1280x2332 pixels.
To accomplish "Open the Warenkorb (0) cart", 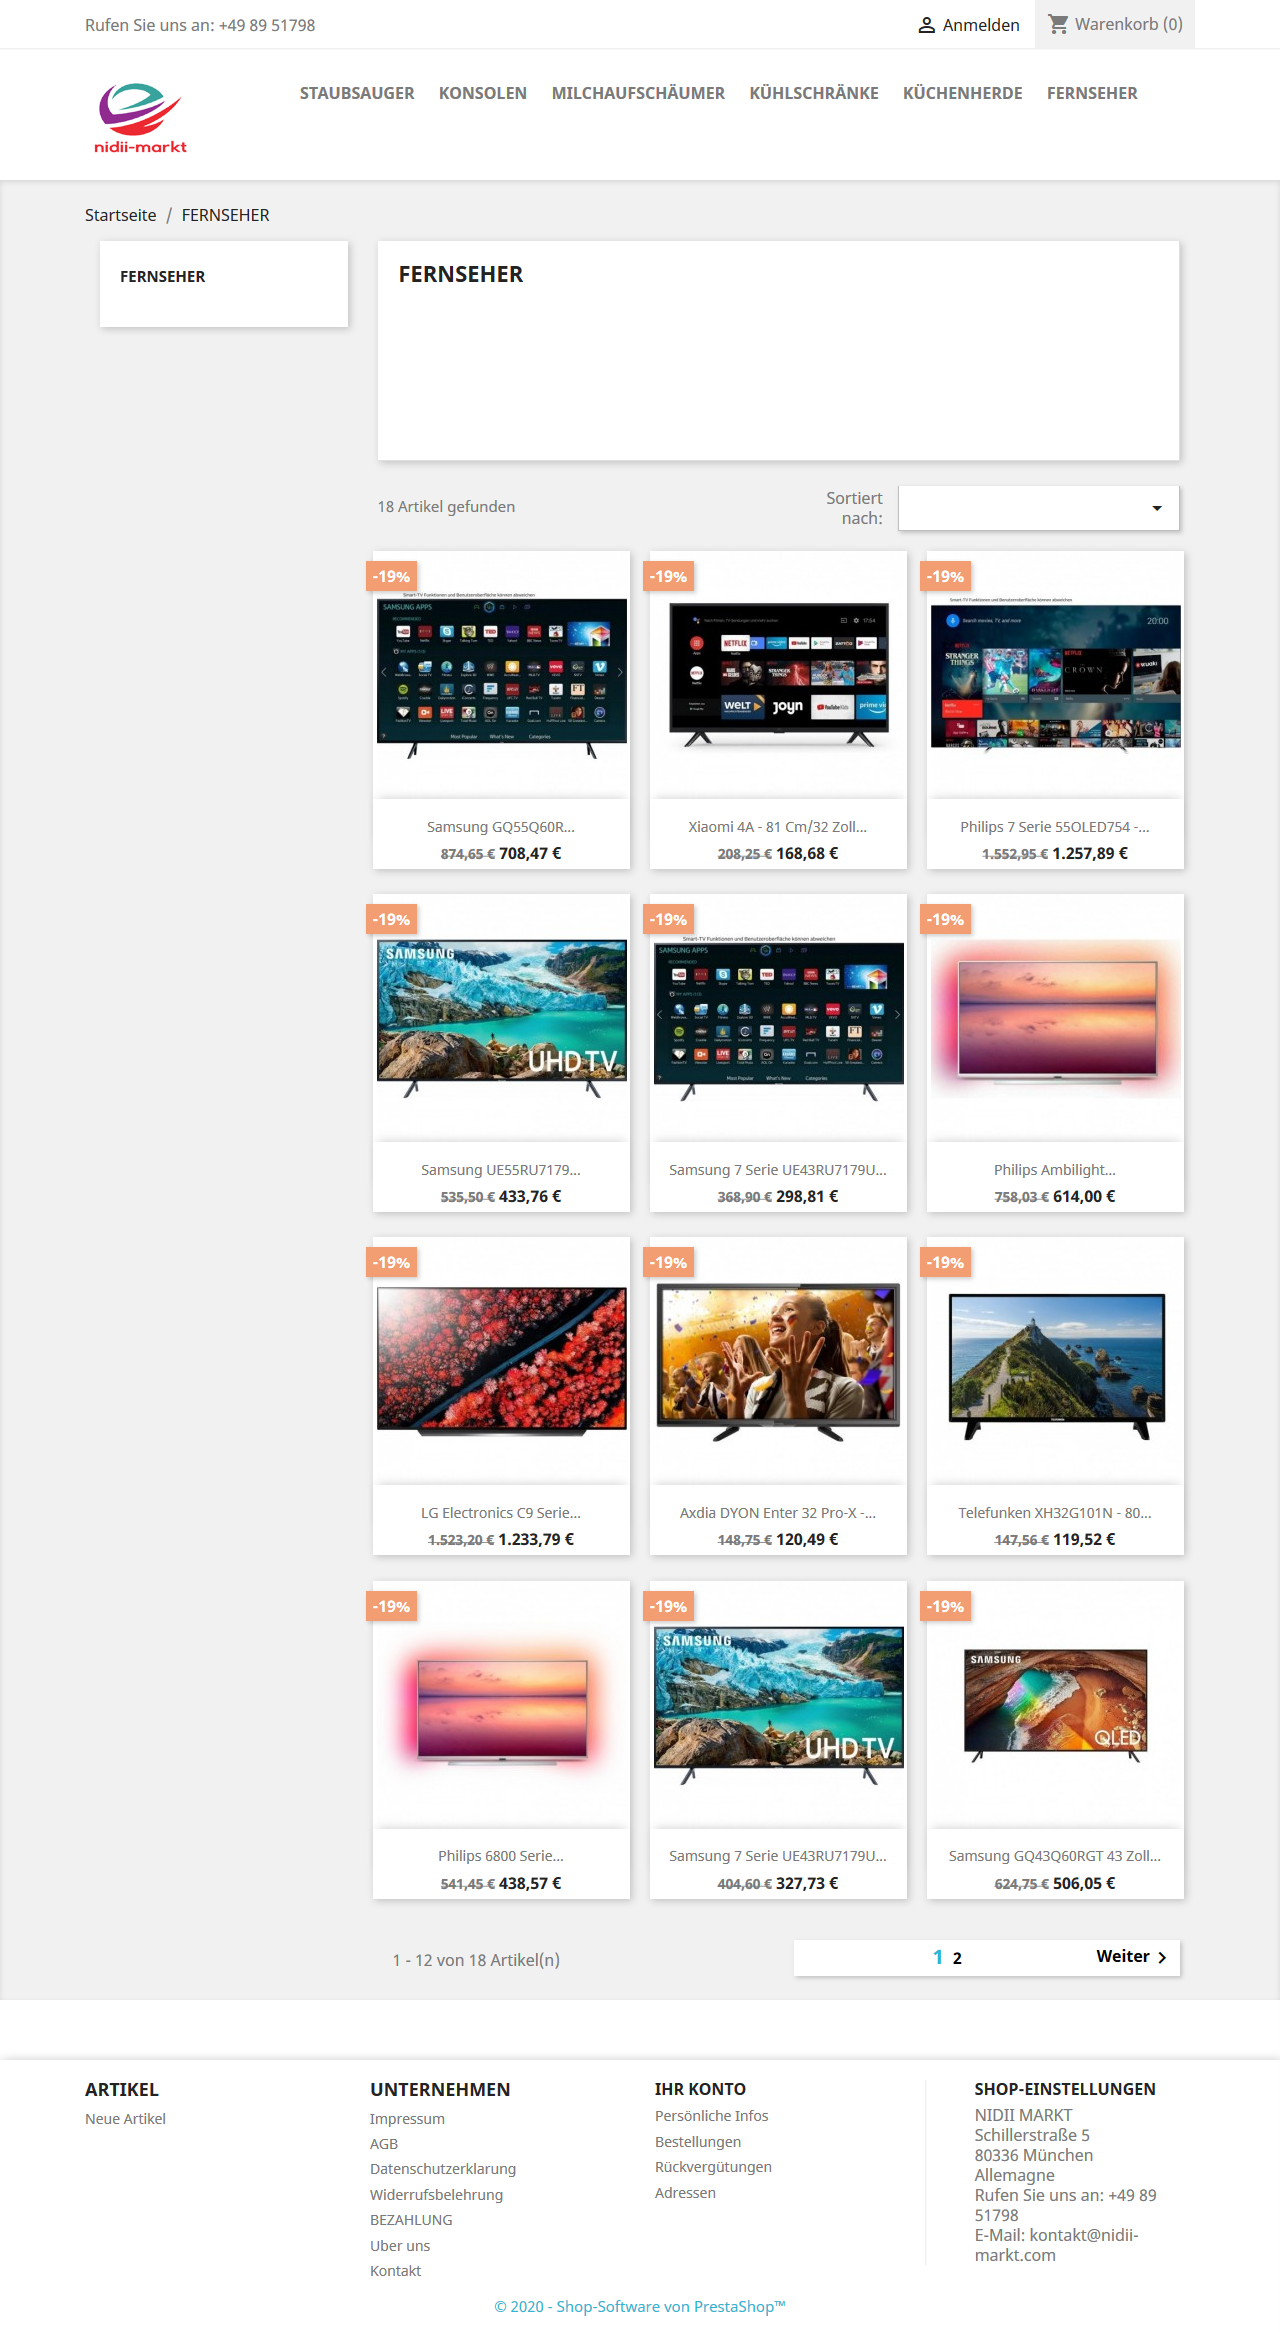I will (x=1116, y=24).
